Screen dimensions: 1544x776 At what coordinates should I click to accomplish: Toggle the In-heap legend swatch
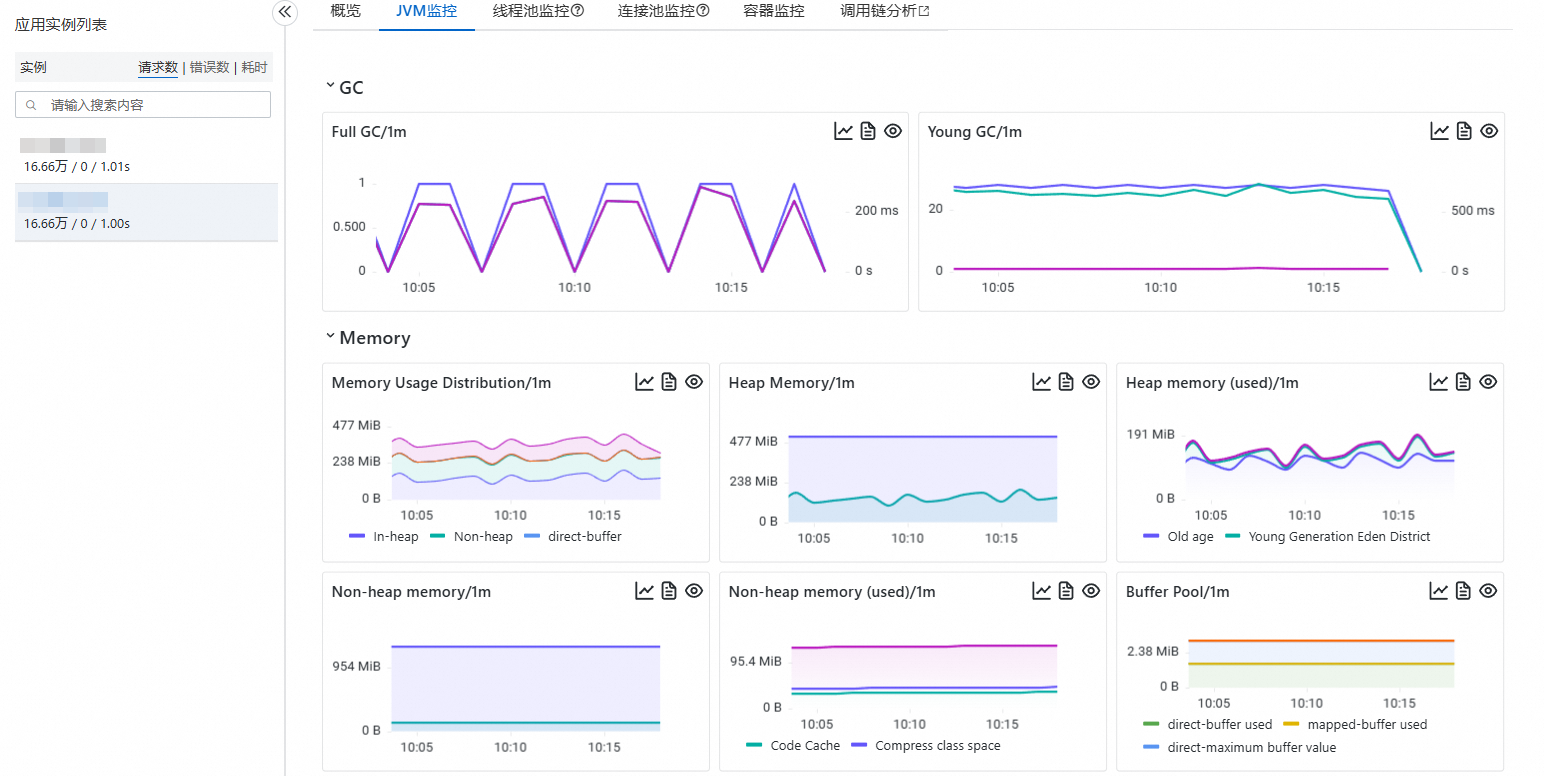tap(358, 537)
